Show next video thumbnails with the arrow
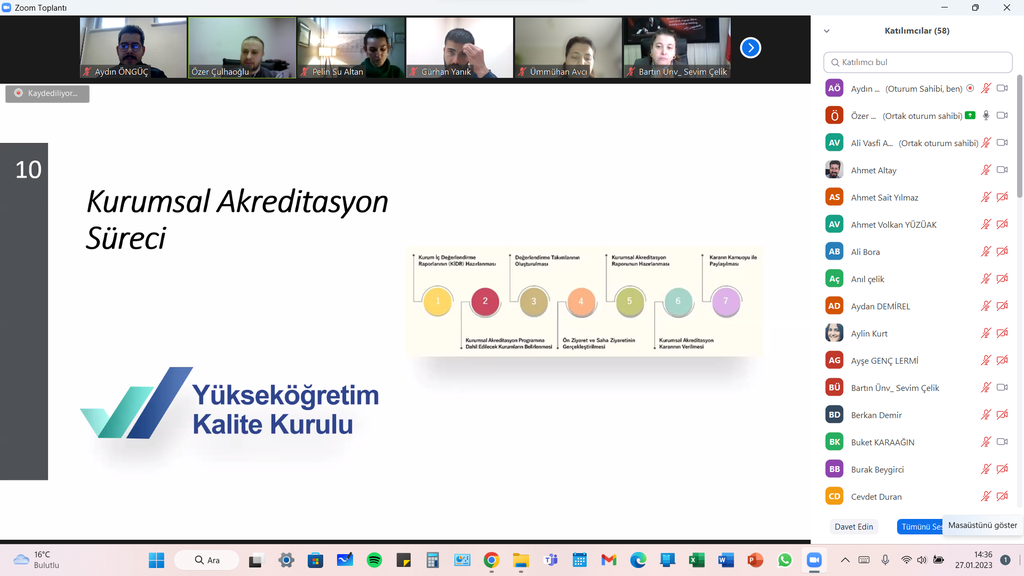The width and height of the screenshot is (1024, 576). click(x=750, y=47)
